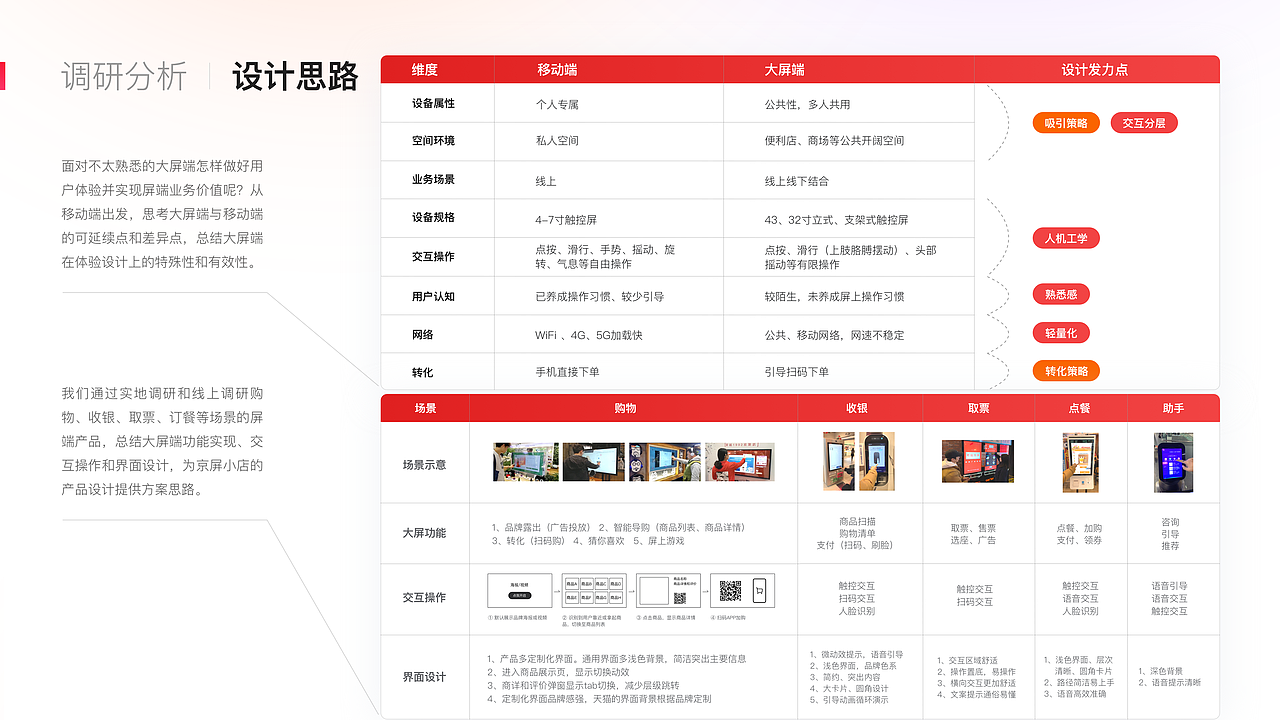Click the 场景 header in scenario table
Screen dimensions: 1280x720
point(425,409)
